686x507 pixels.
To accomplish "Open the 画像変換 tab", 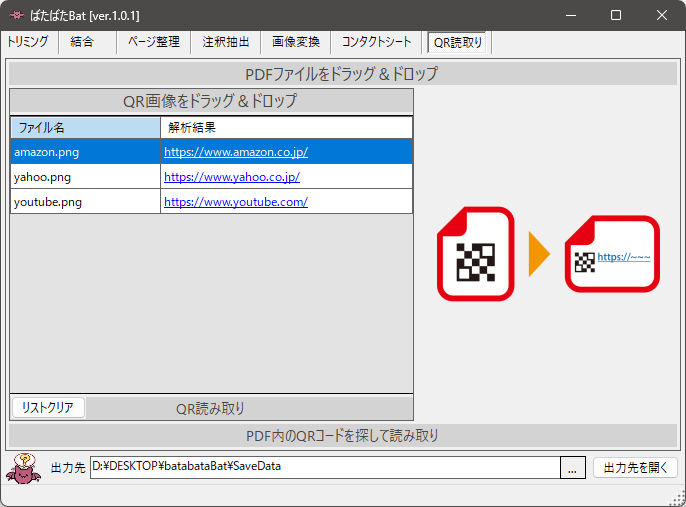I will [x=296, y=42].
